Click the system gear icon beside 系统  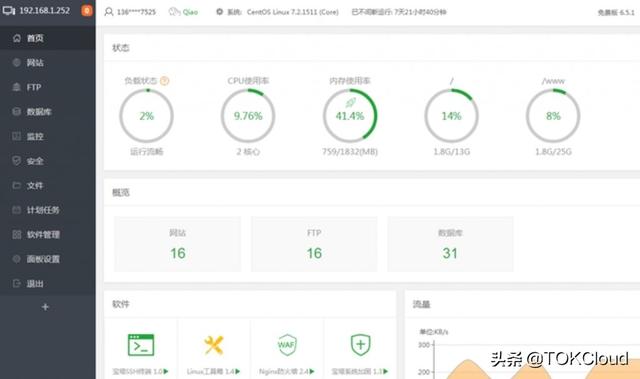(x=220, y=12)
